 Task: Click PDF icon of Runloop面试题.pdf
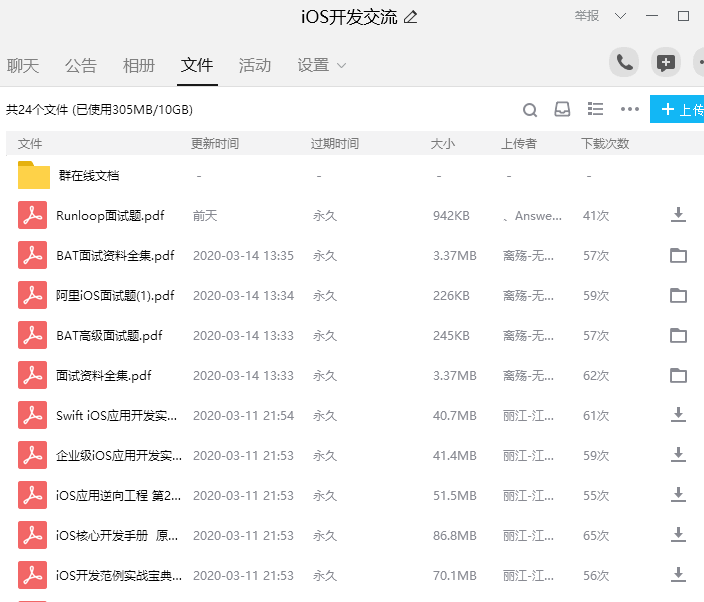click(x=32, y=215)
